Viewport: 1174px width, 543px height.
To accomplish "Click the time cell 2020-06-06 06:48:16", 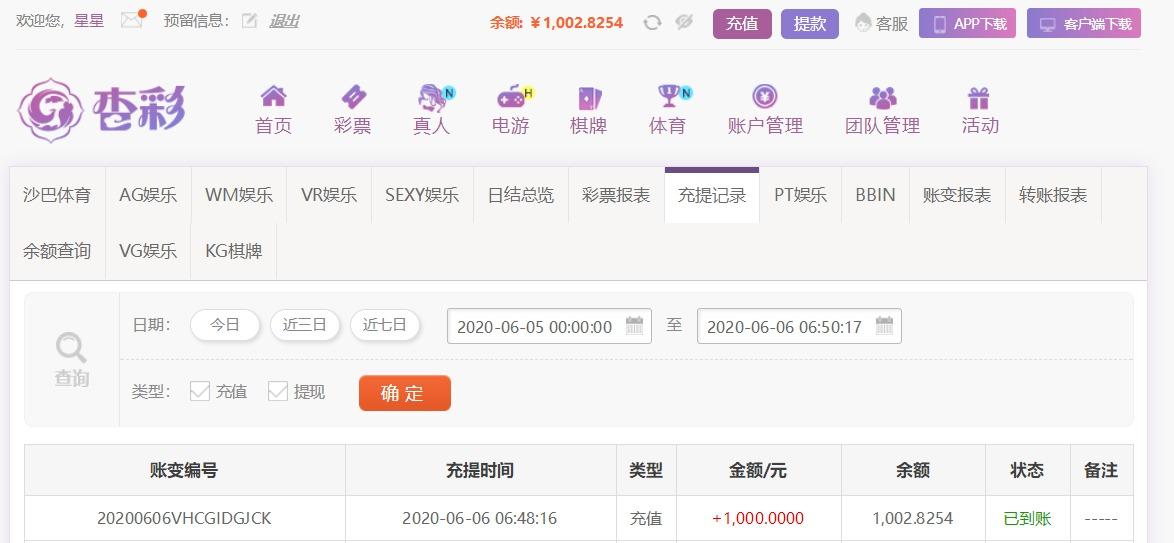I will (479, 518).
